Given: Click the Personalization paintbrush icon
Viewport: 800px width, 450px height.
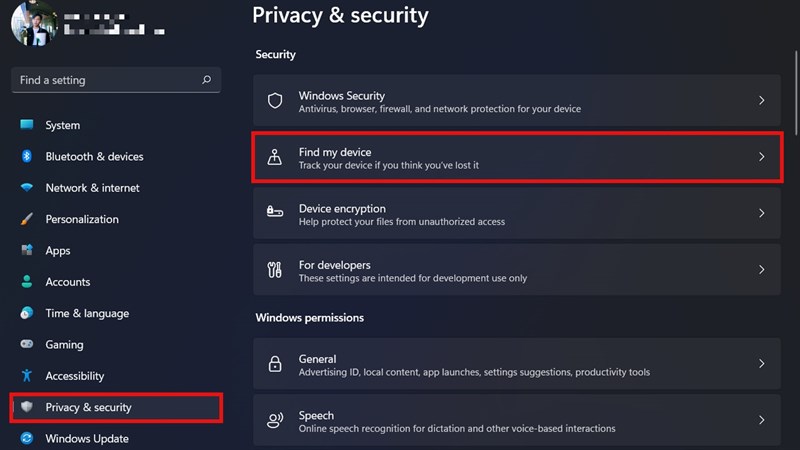Looking at the screenshot, I should pos(27,219).
